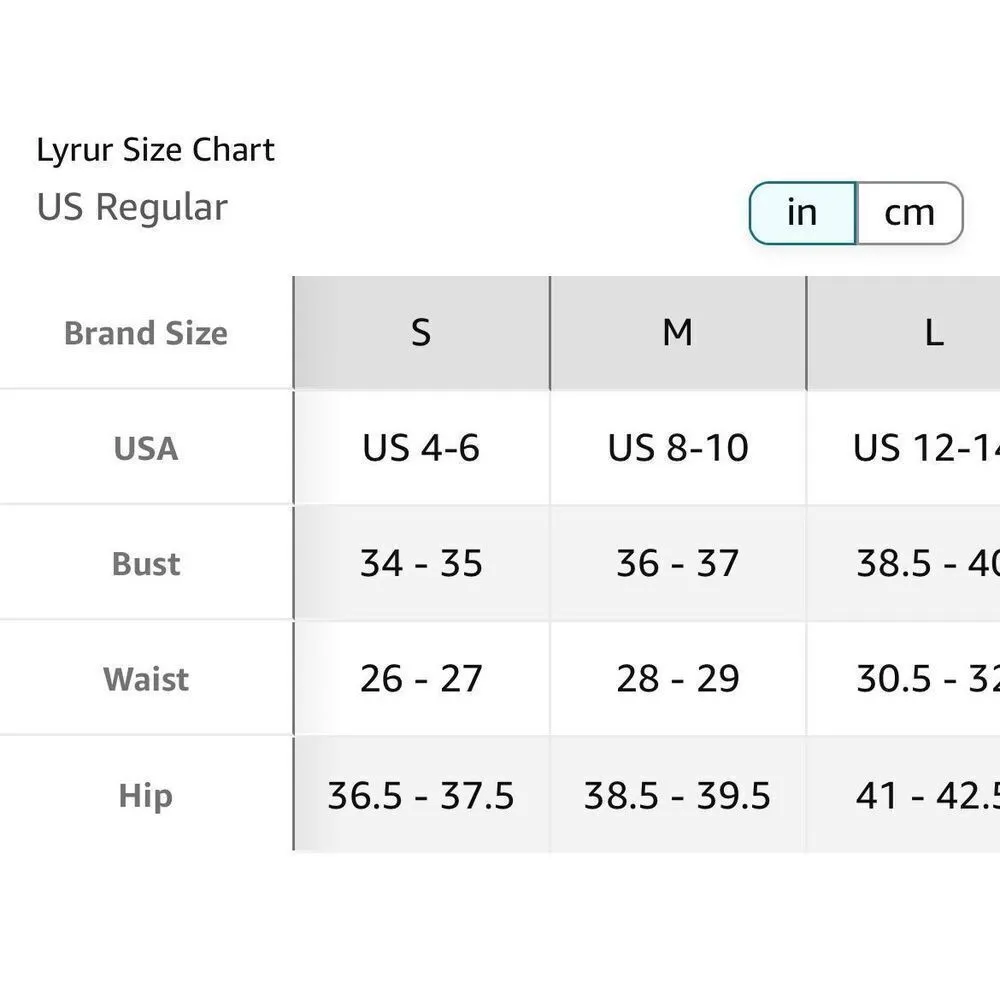
Task: Click the medium hip "38.5 - 39.5" cell
Action: 677,796
